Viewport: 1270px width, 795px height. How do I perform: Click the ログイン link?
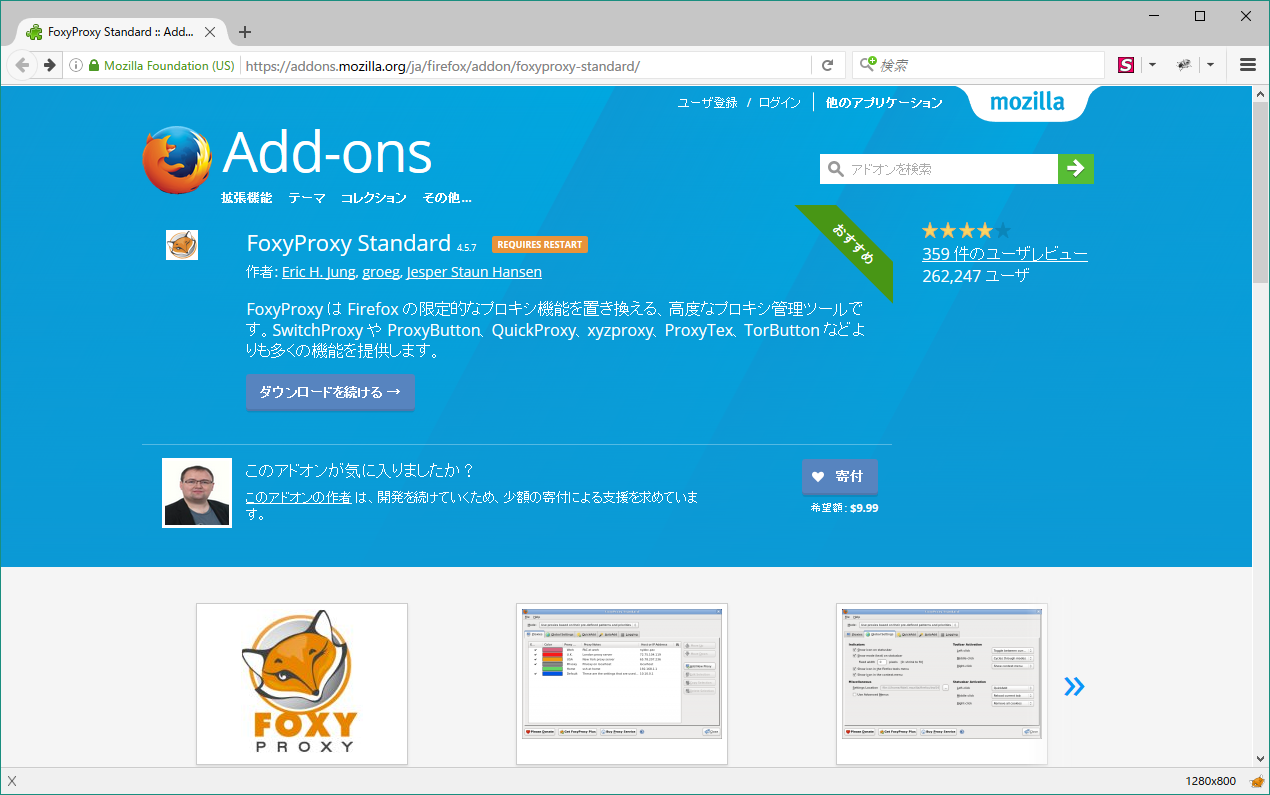click(780, 102)
